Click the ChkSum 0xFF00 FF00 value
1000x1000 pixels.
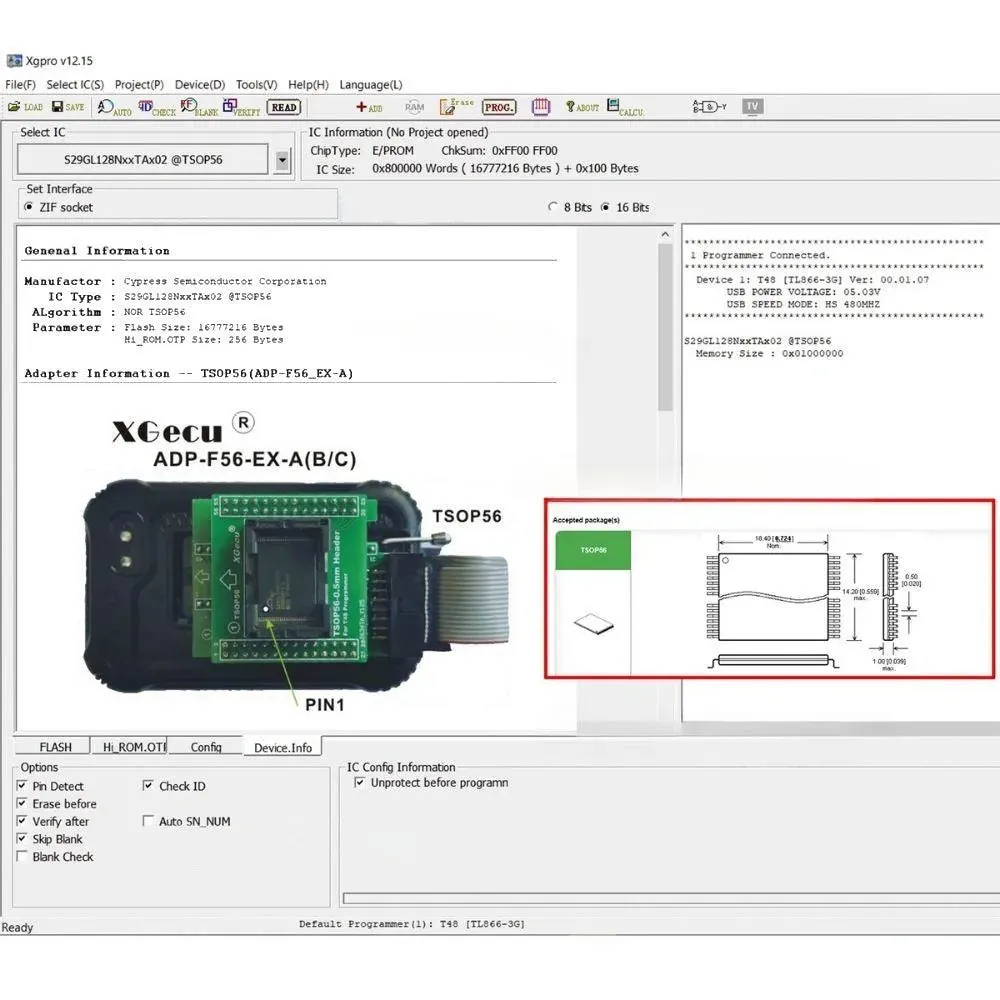coord(524,151)
